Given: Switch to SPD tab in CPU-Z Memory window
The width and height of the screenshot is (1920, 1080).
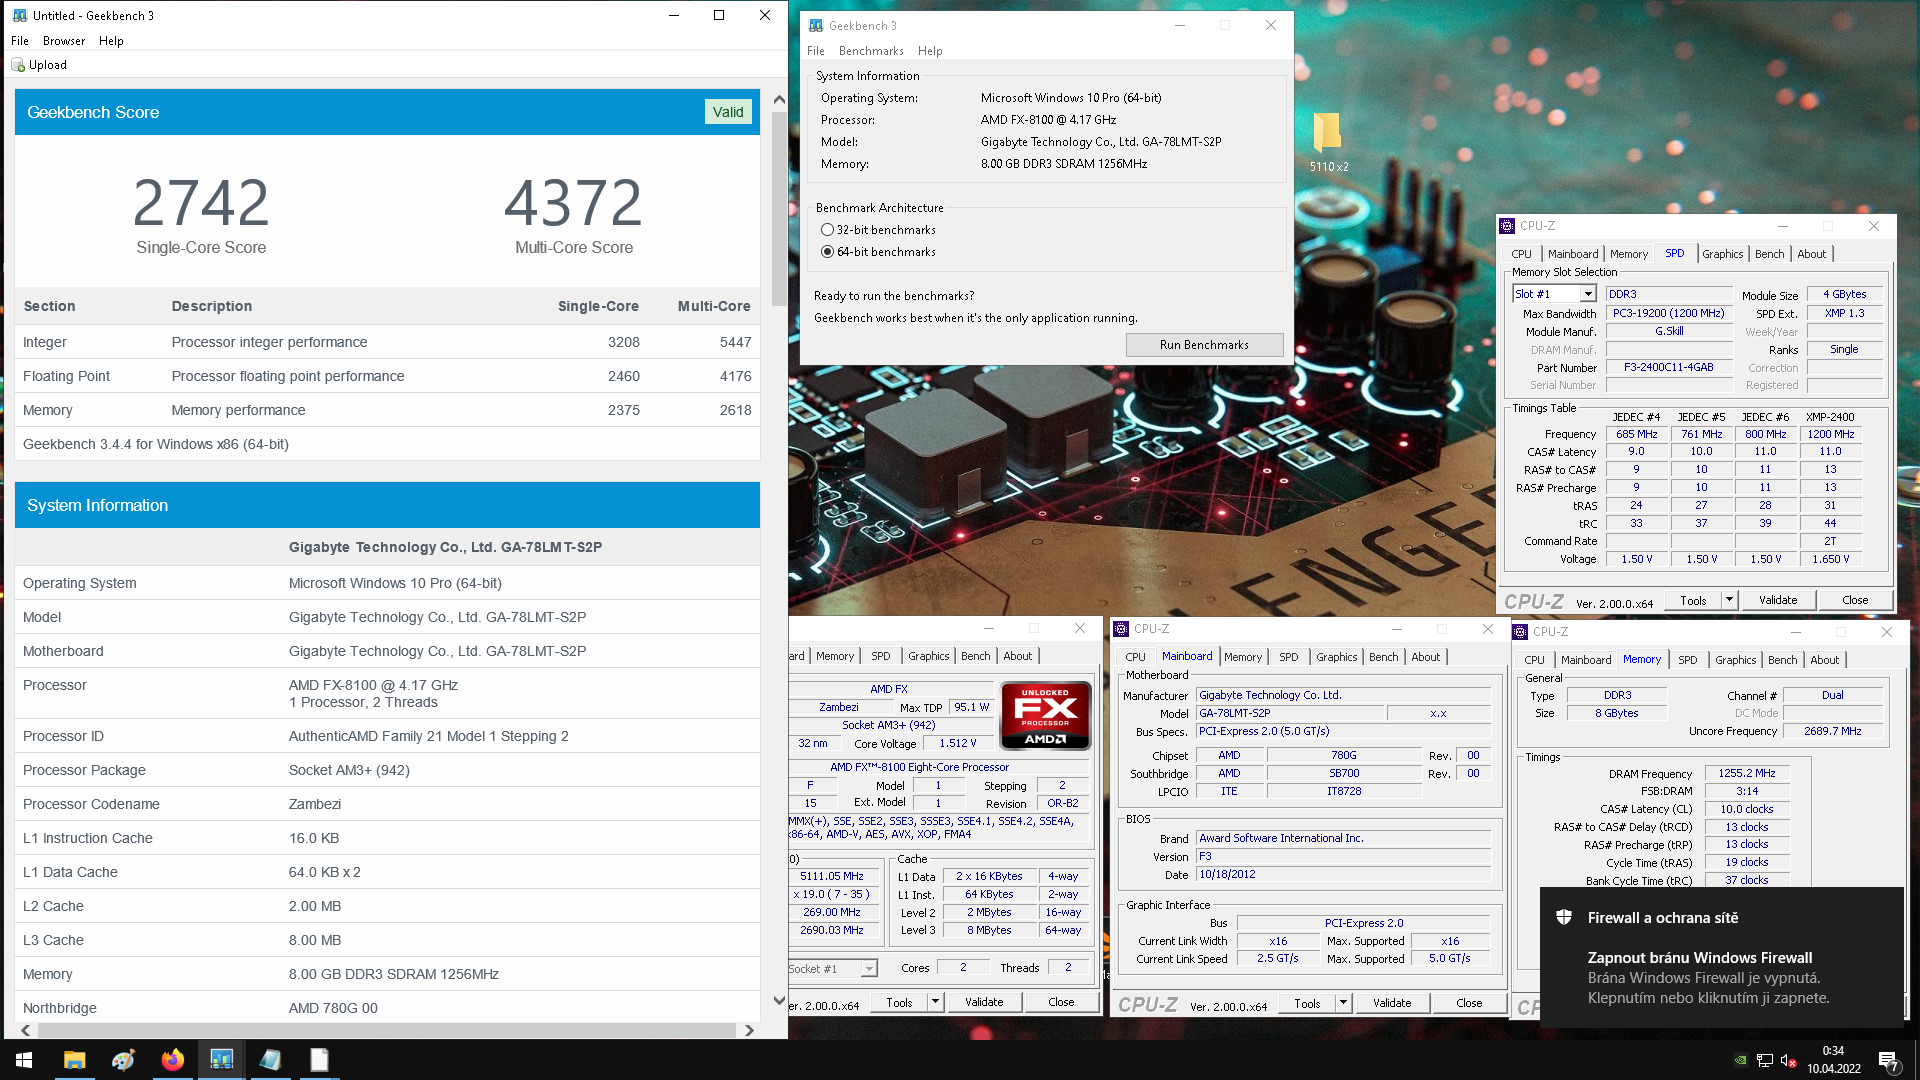Looking at the screenshot, I should (x=1687, y=660).
